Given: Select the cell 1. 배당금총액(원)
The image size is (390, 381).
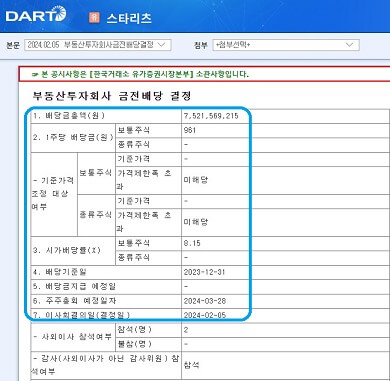Looking at the screenshot, I should click(x=106, y=116).
